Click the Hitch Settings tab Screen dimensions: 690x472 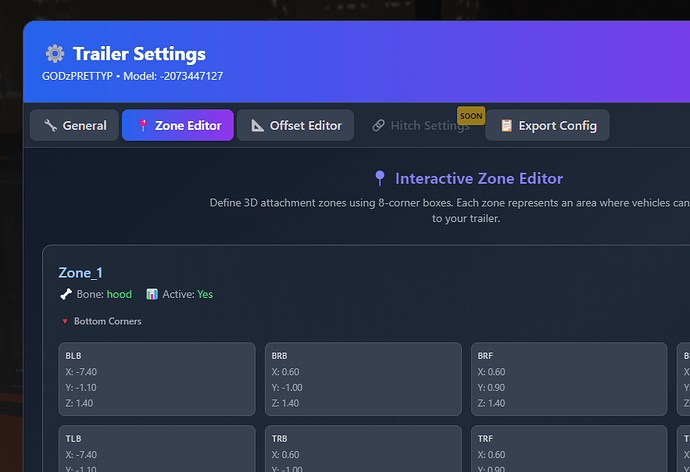[421, 125]
